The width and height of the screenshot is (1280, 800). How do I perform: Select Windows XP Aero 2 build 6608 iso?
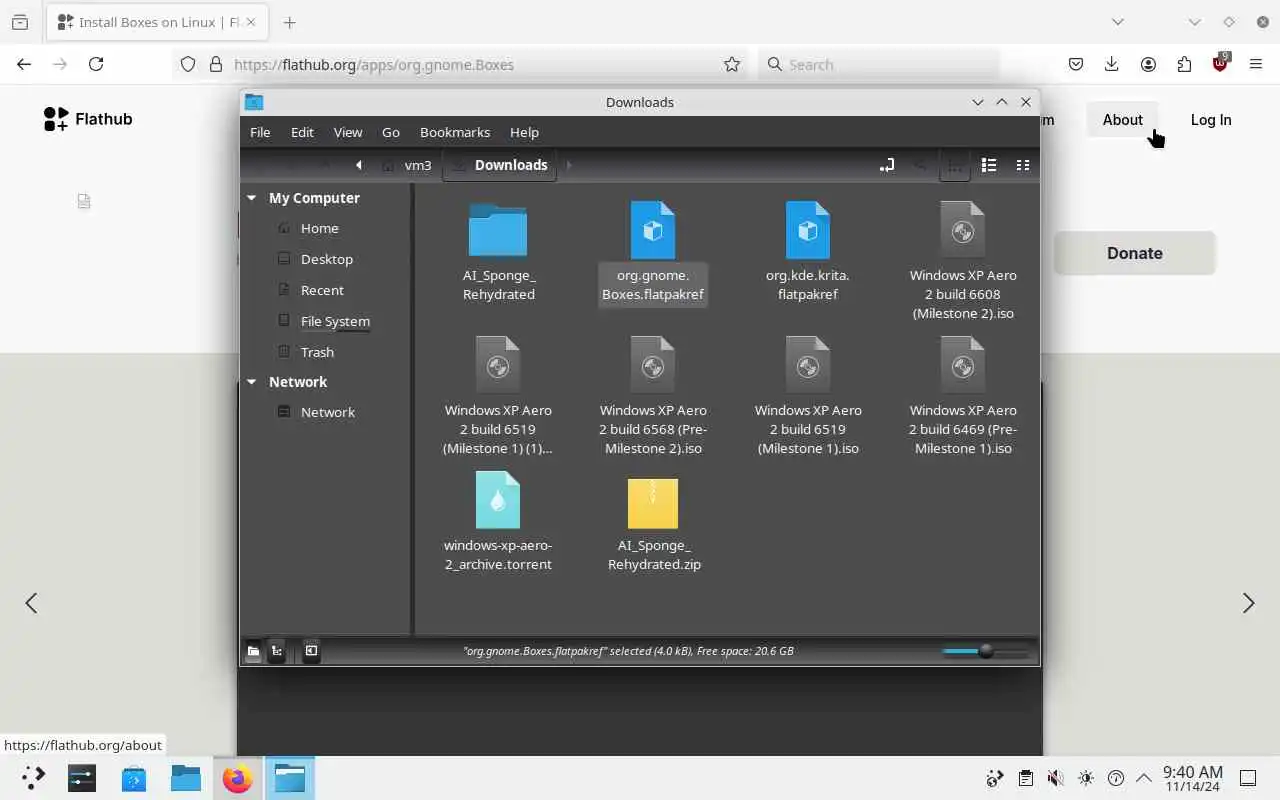pos(963,230)
